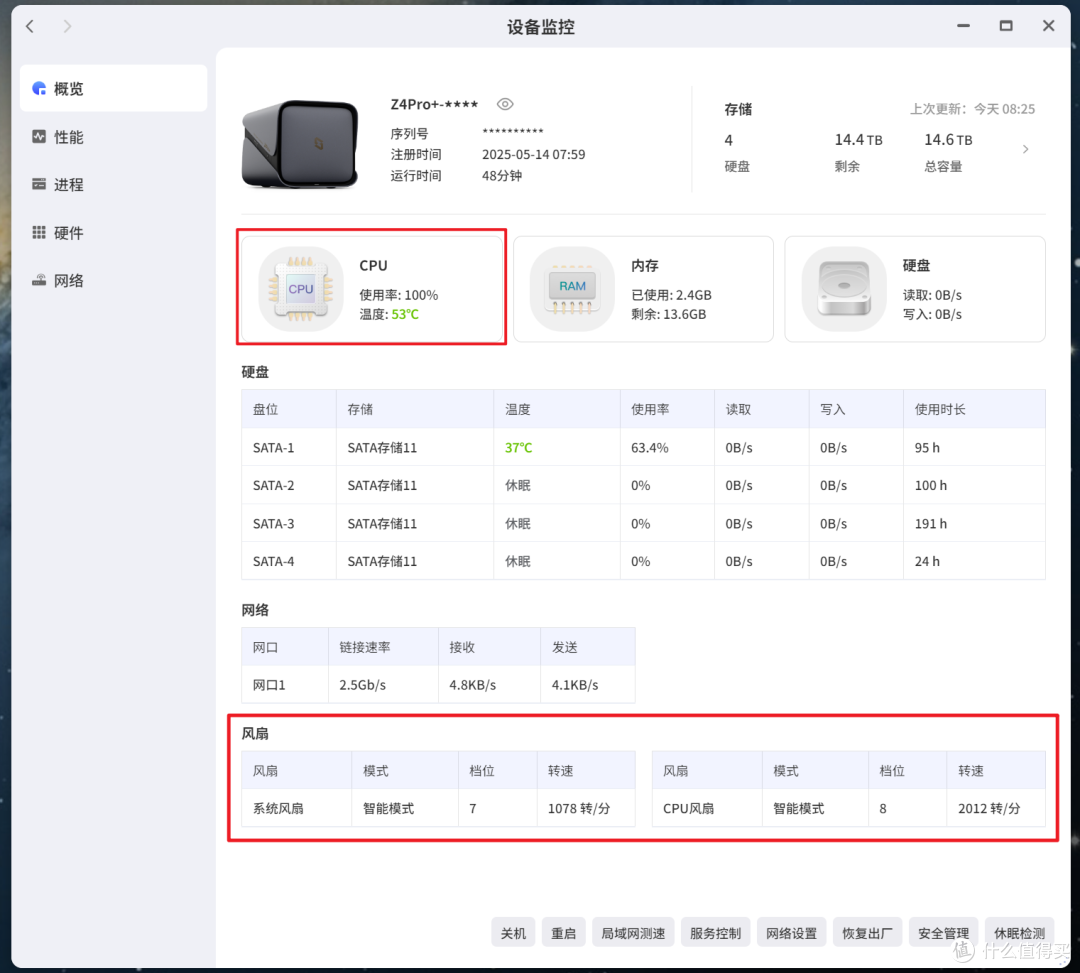Click the 2.5Gb/s link speed value
1080x973 pixels.
click(362, 685)
